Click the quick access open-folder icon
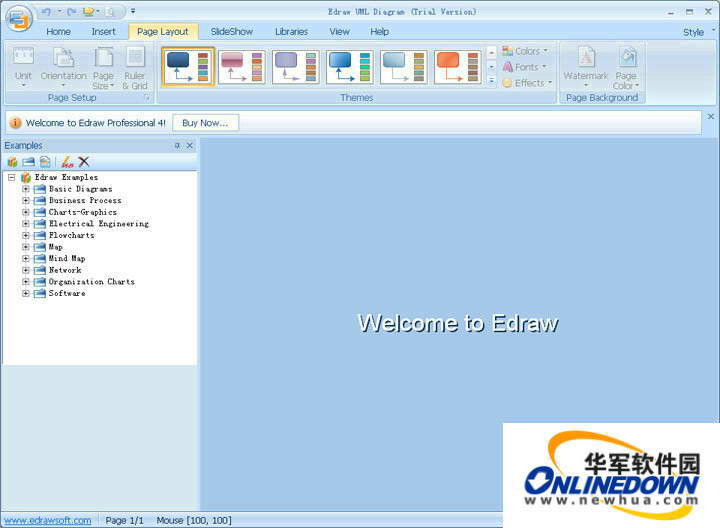Screen dimensions: 720x528 90,11
